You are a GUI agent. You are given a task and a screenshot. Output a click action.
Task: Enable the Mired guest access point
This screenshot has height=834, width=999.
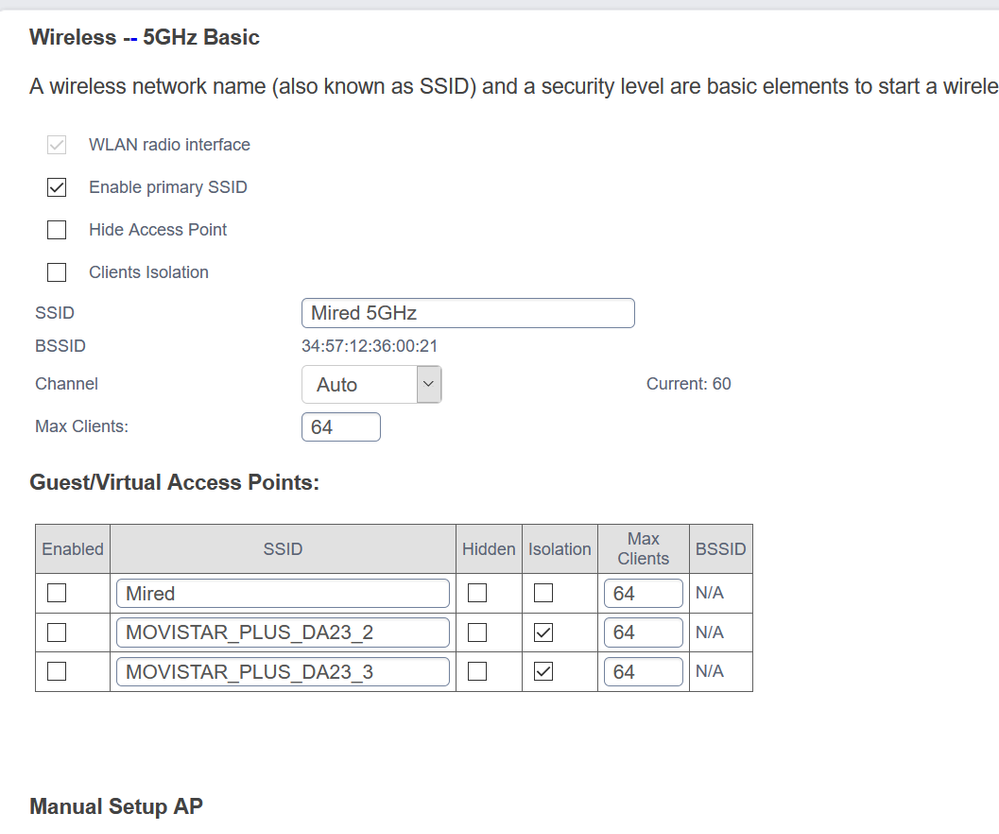(57, 593)
